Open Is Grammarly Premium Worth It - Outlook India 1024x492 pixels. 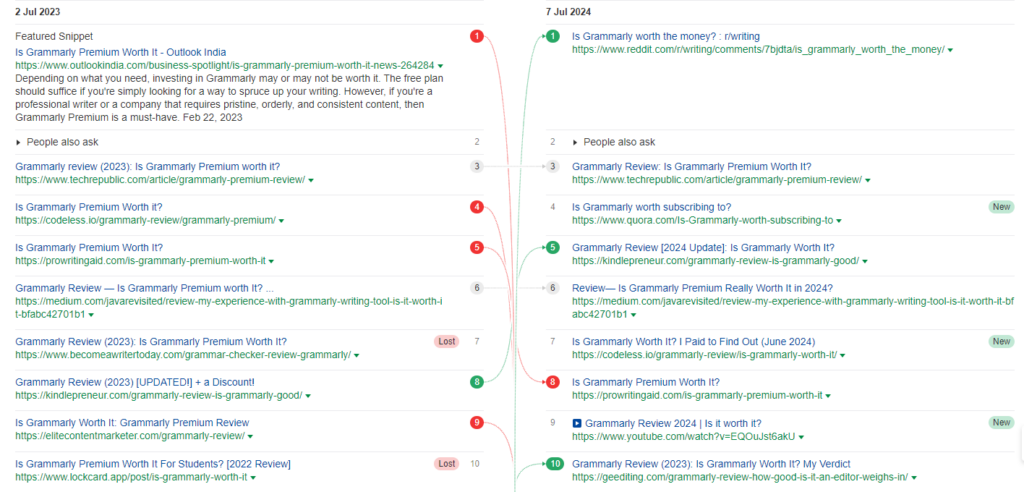pos(121,52)
